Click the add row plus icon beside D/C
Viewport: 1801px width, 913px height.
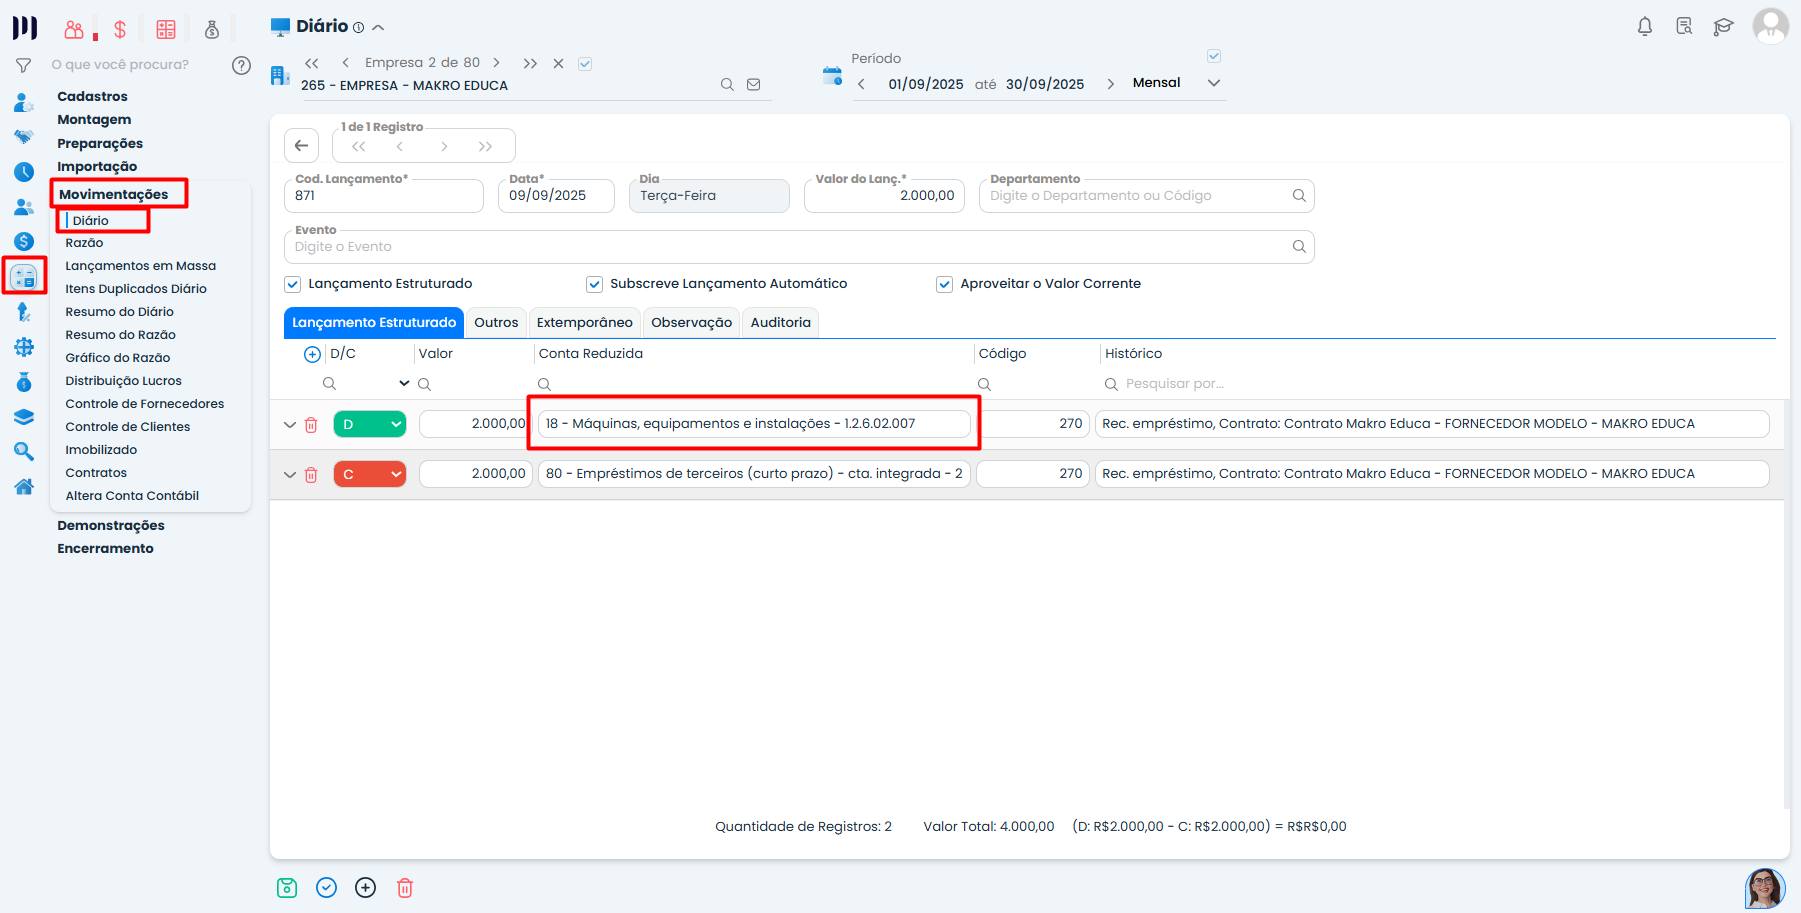point(312,354)
